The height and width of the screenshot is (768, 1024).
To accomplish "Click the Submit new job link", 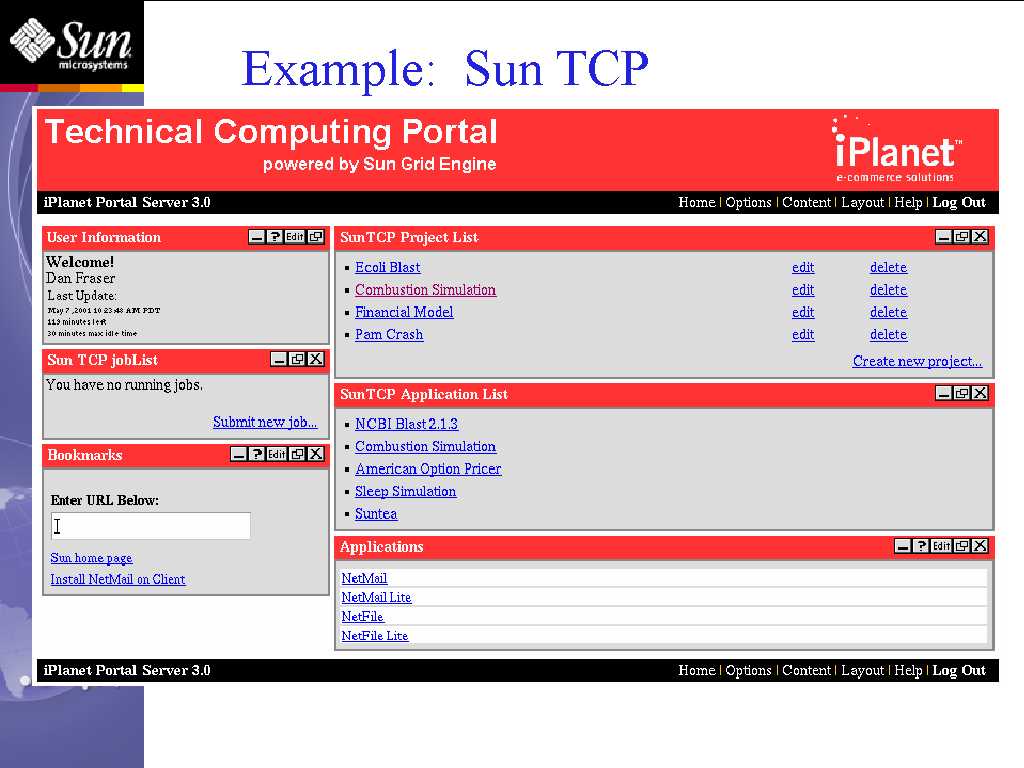I will tap(265, 422).
